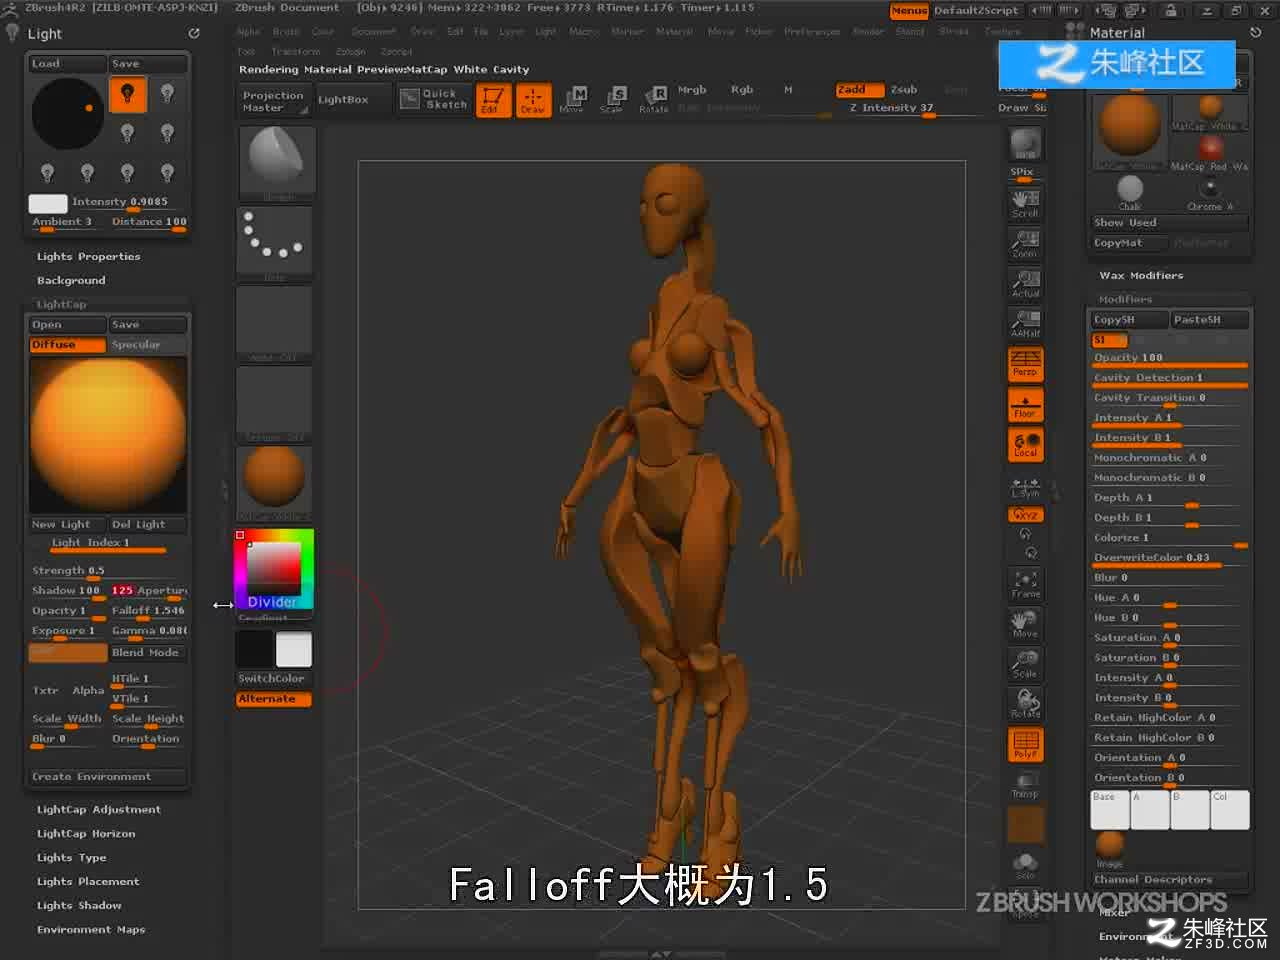Open the current material sphere on left shelf
The width and height of the screenshot is (1280, 960).
coord(275,483)
